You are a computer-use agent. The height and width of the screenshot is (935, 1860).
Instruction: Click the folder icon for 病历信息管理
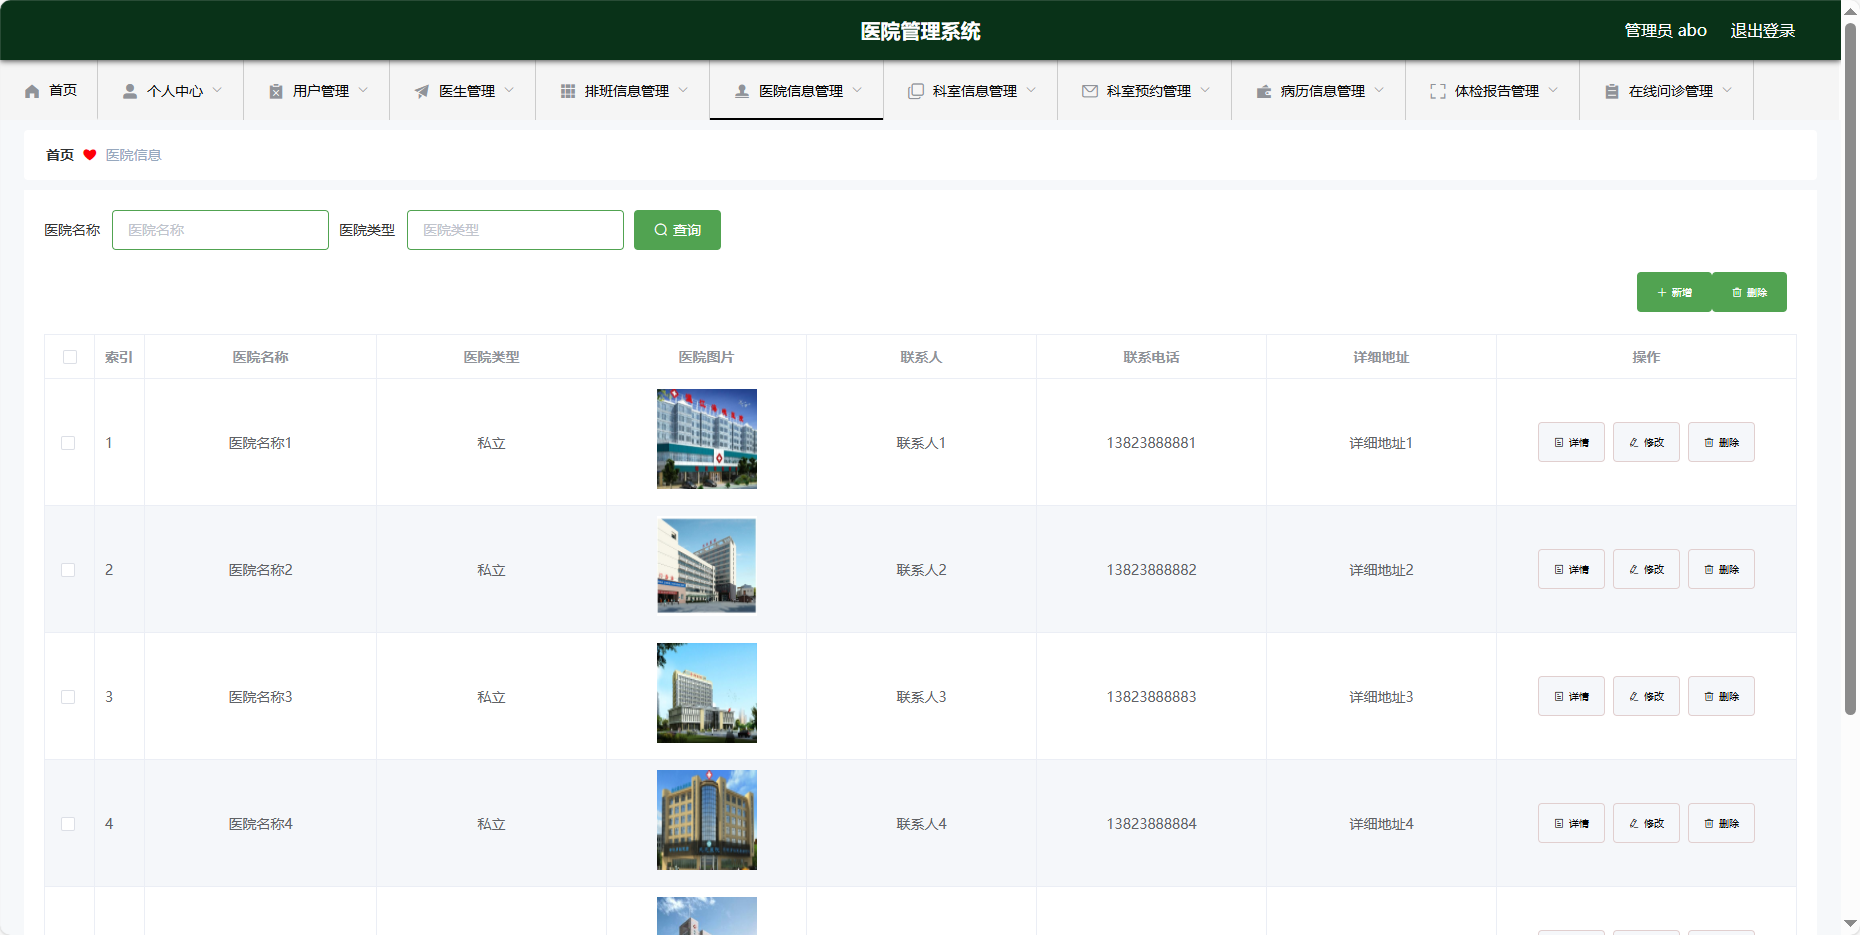[1264, 91]
